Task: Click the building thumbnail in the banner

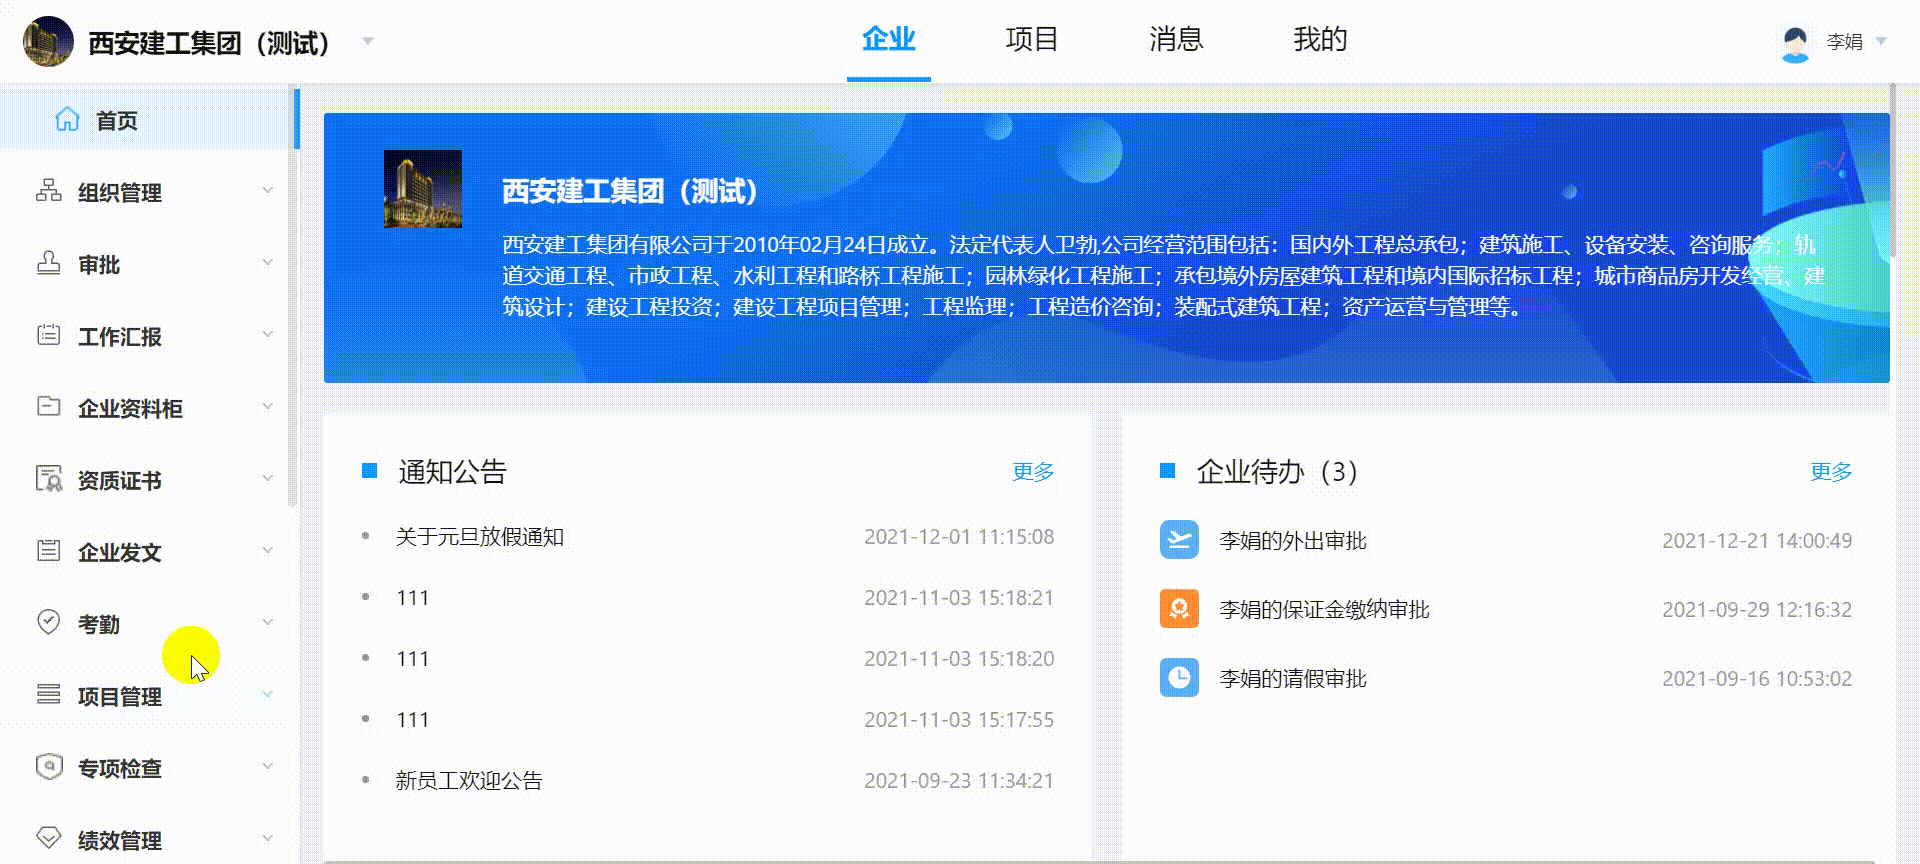Action: pyautogui.click(x=423, y=189)
